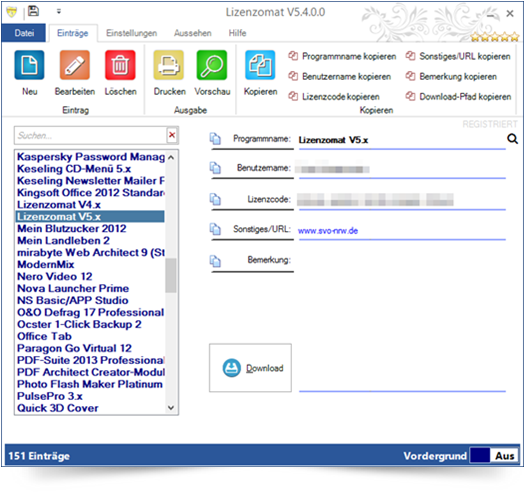Click the Neu entry icon
525x492 pixels.
pos(29,65)
